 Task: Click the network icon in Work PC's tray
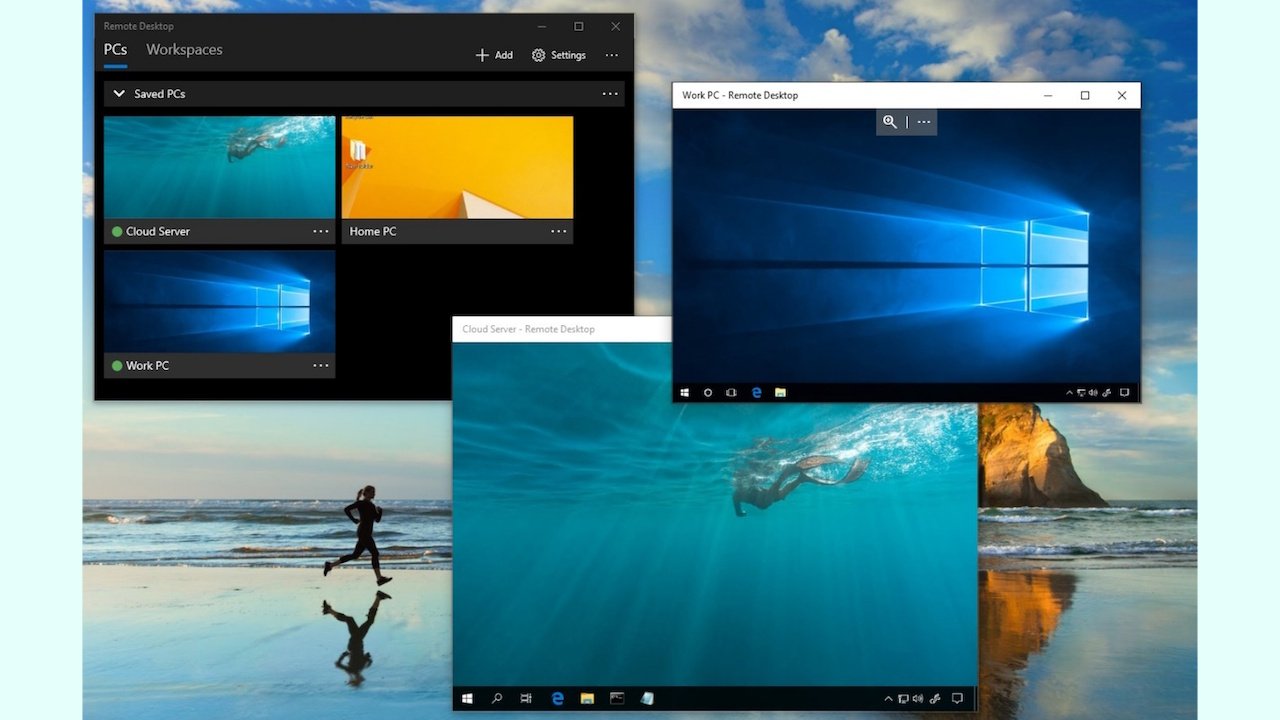pos(1081,392)
